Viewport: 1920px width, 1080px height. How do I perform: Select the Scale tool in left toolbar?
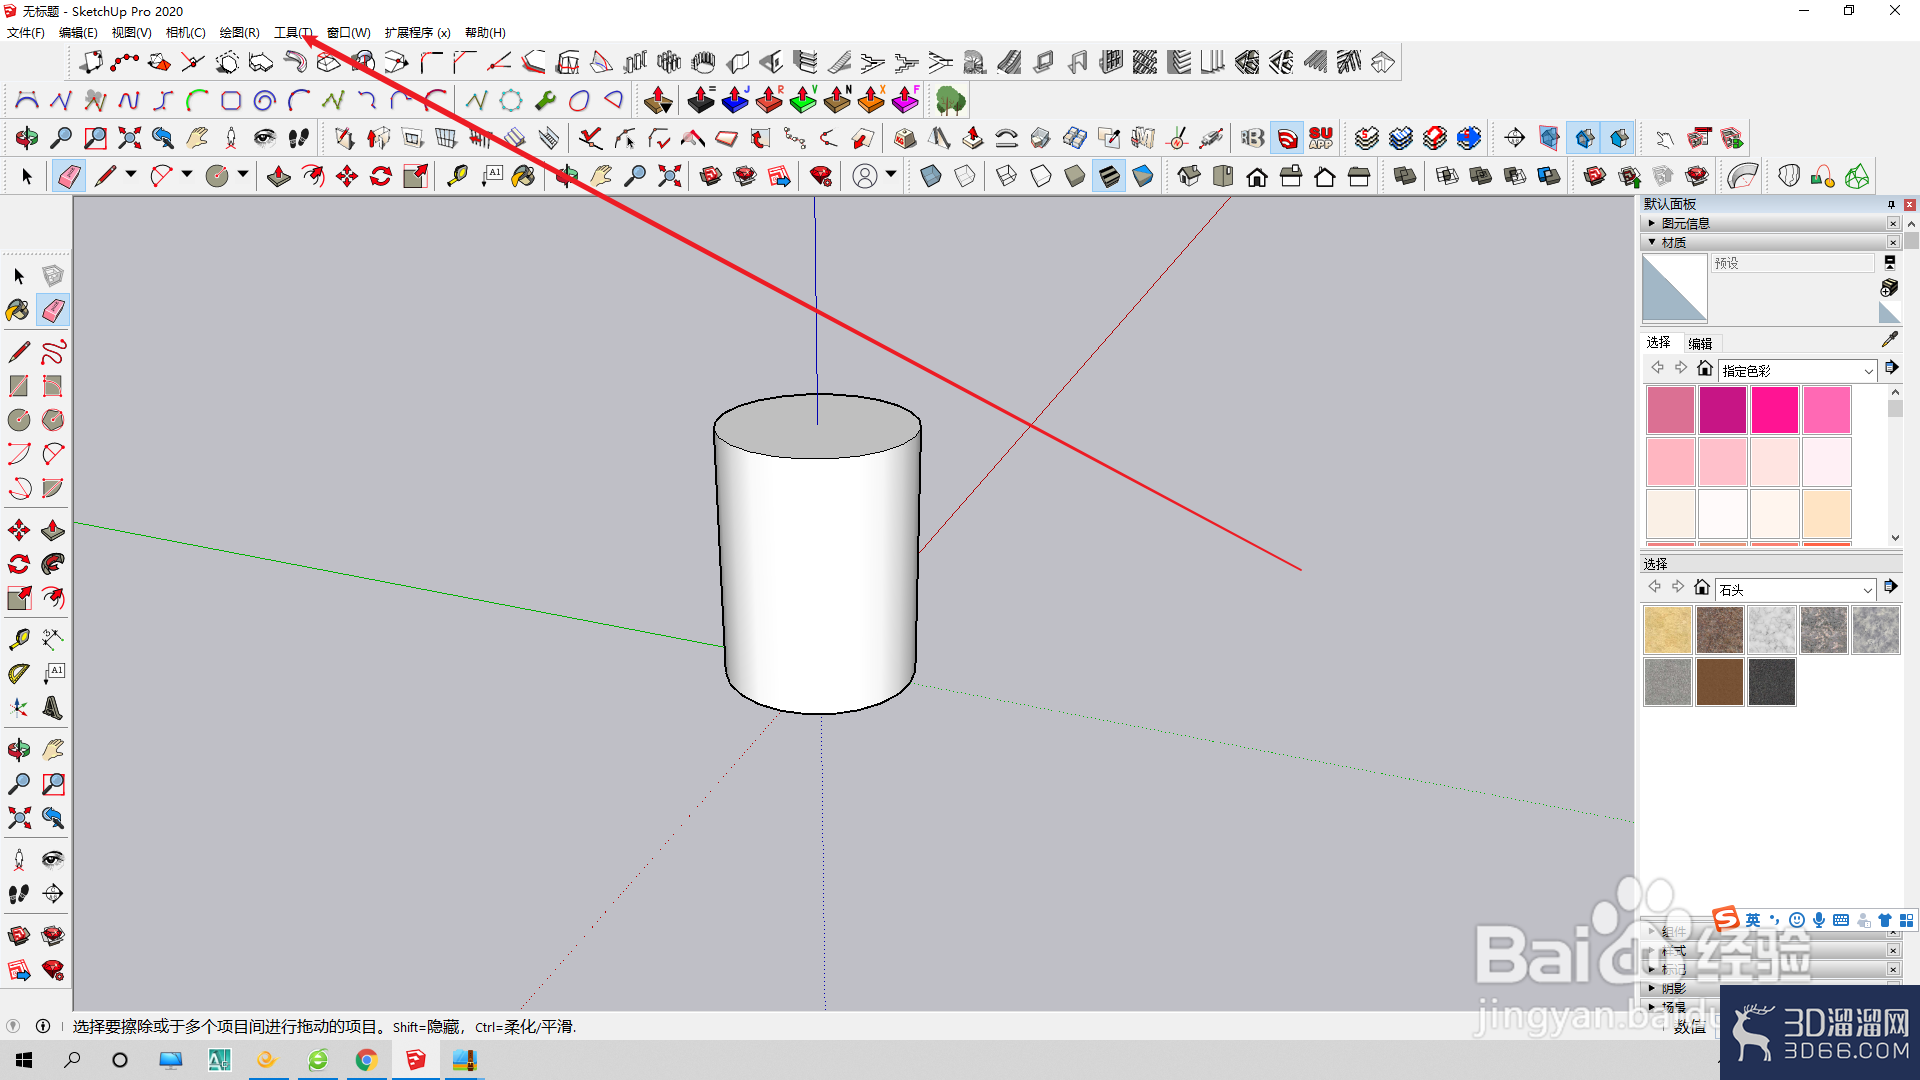coord(18,598)
